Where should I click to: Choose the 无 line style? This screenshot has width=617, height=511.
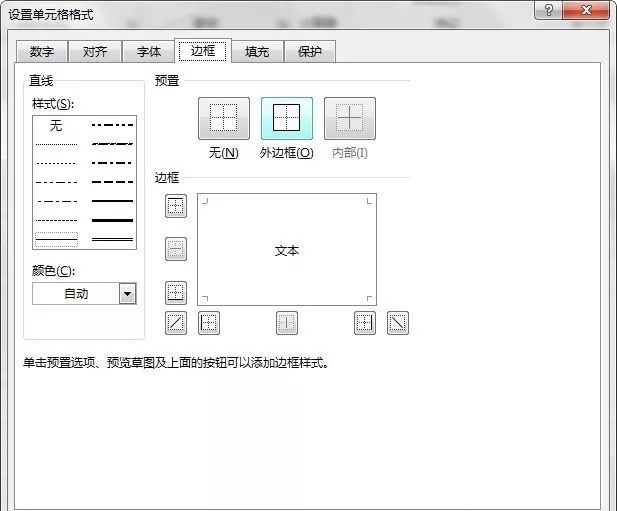click(x=56, y=126)
